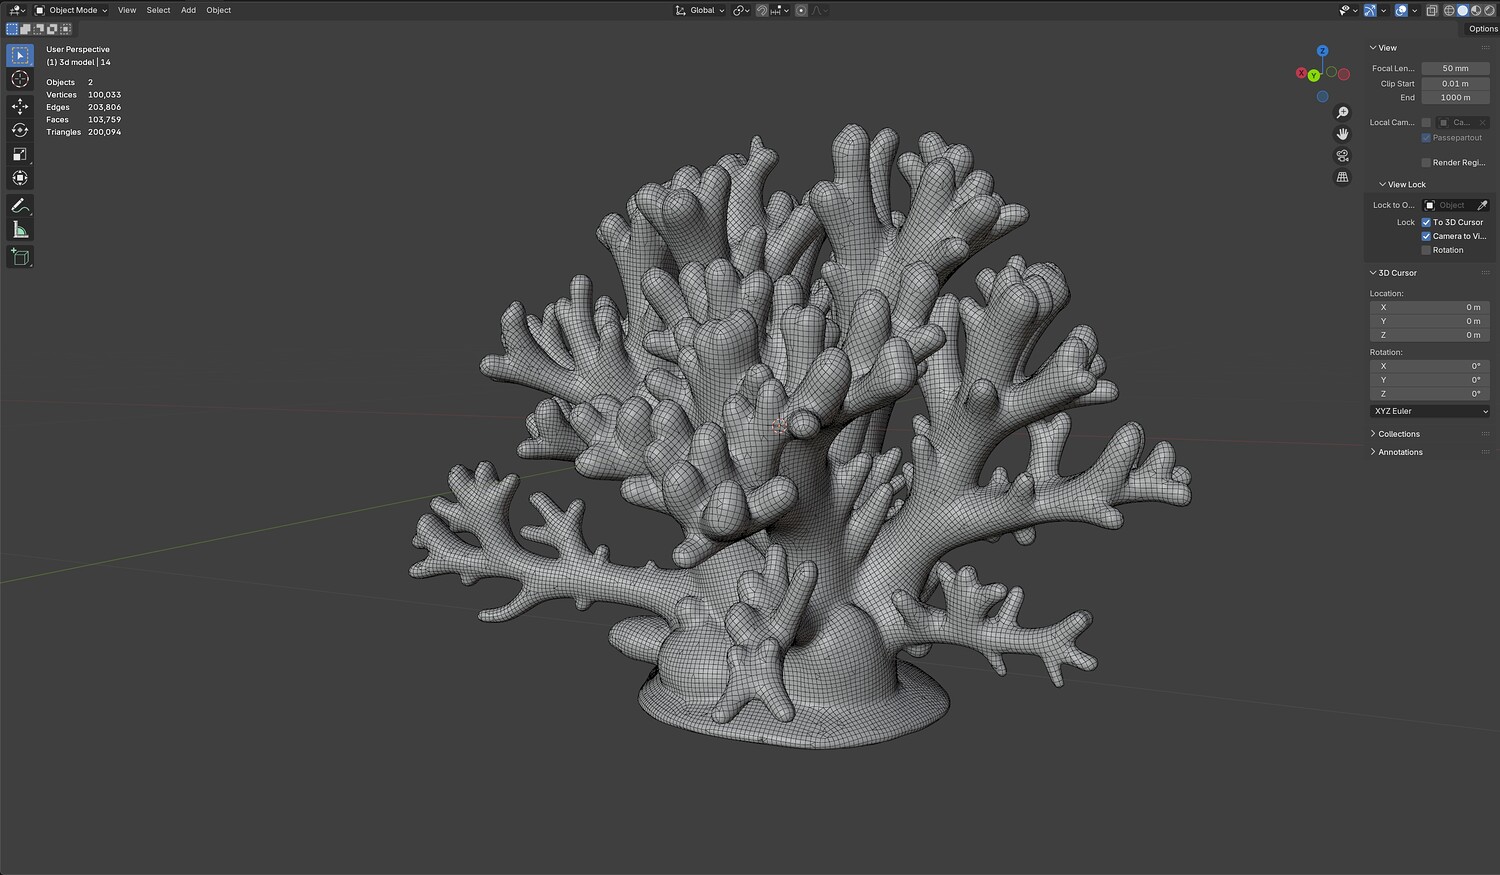Open the Select menu
This screenshot has height=875, width=1500.
point(158,10)
